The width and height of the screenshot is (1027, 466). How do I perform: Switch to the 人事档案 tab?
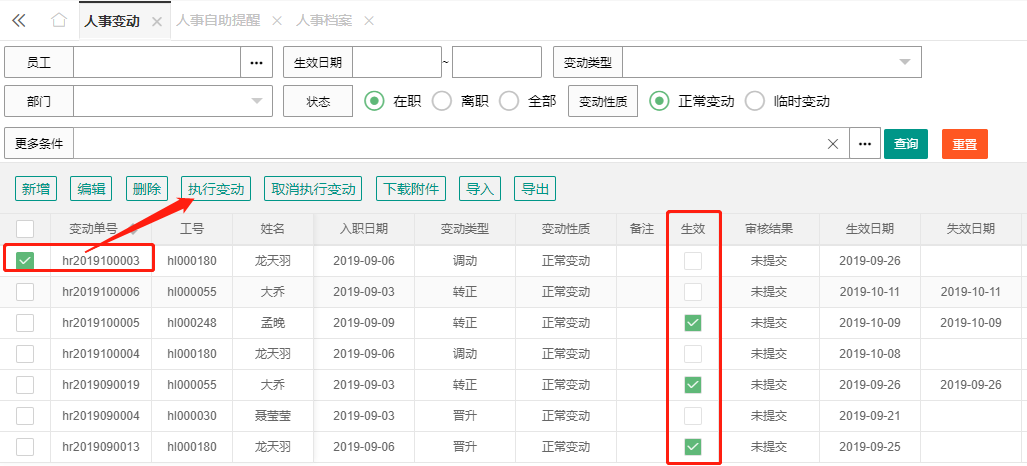[x=324, y=21]
